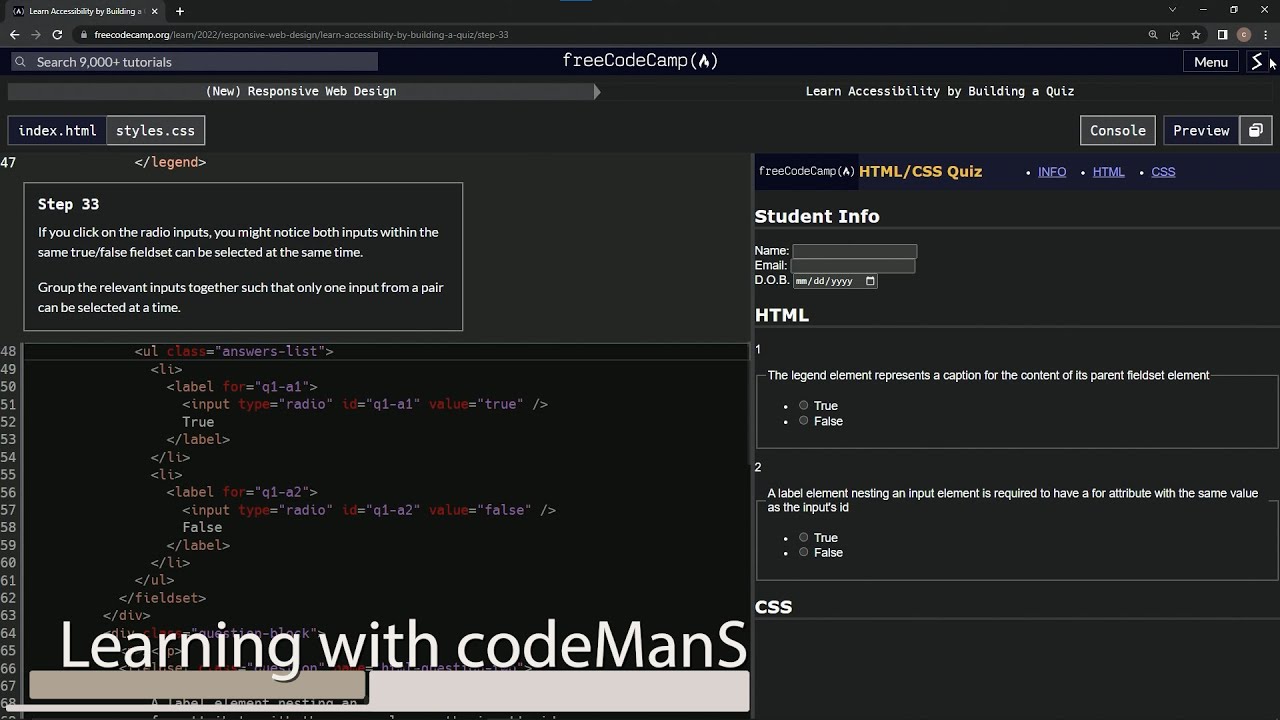The width and height of the screenshot is (1280, 720).
Task: Select True for the legend element question
Action: pos(803,405)
